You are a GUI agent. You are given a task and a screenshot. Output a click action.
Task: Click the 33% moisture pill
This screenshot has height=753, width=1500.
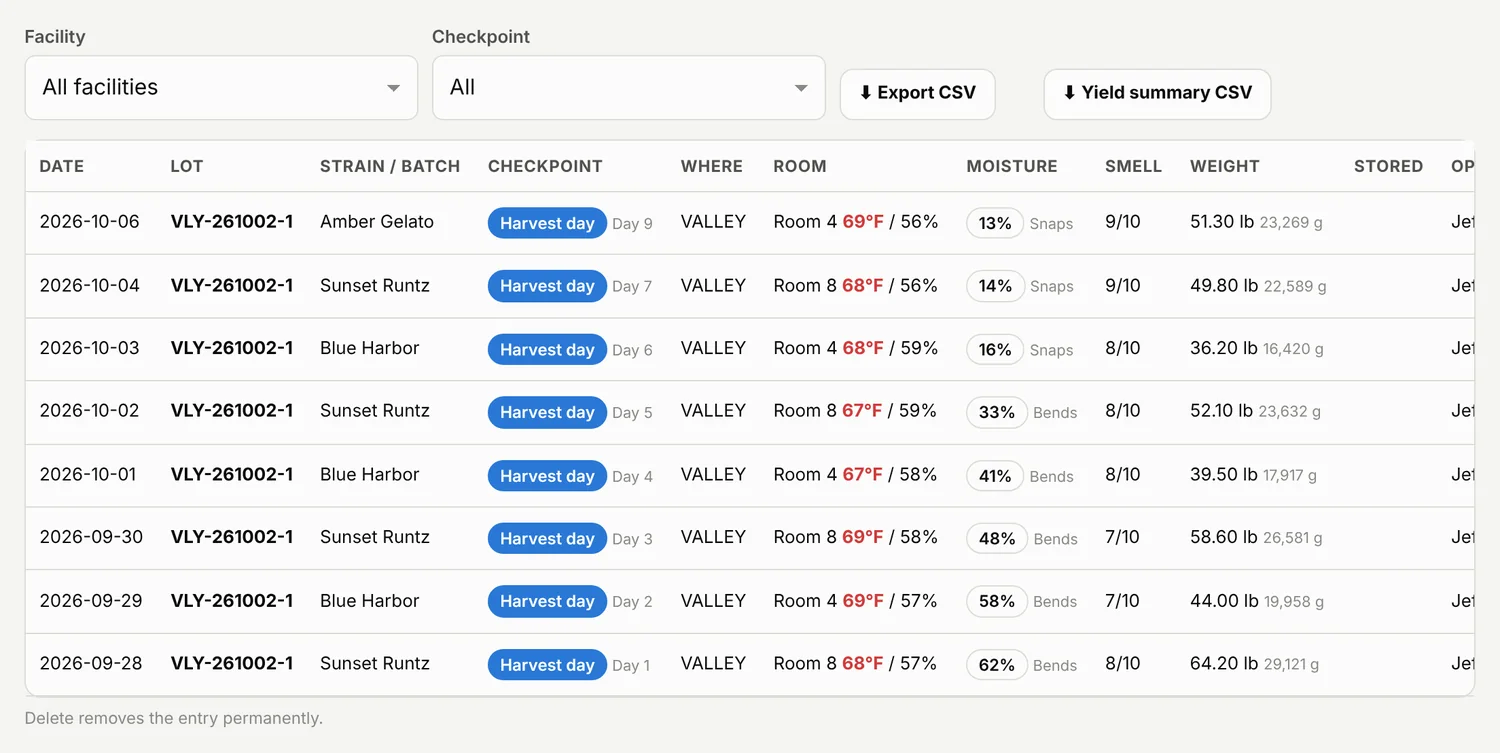[997, 412]
